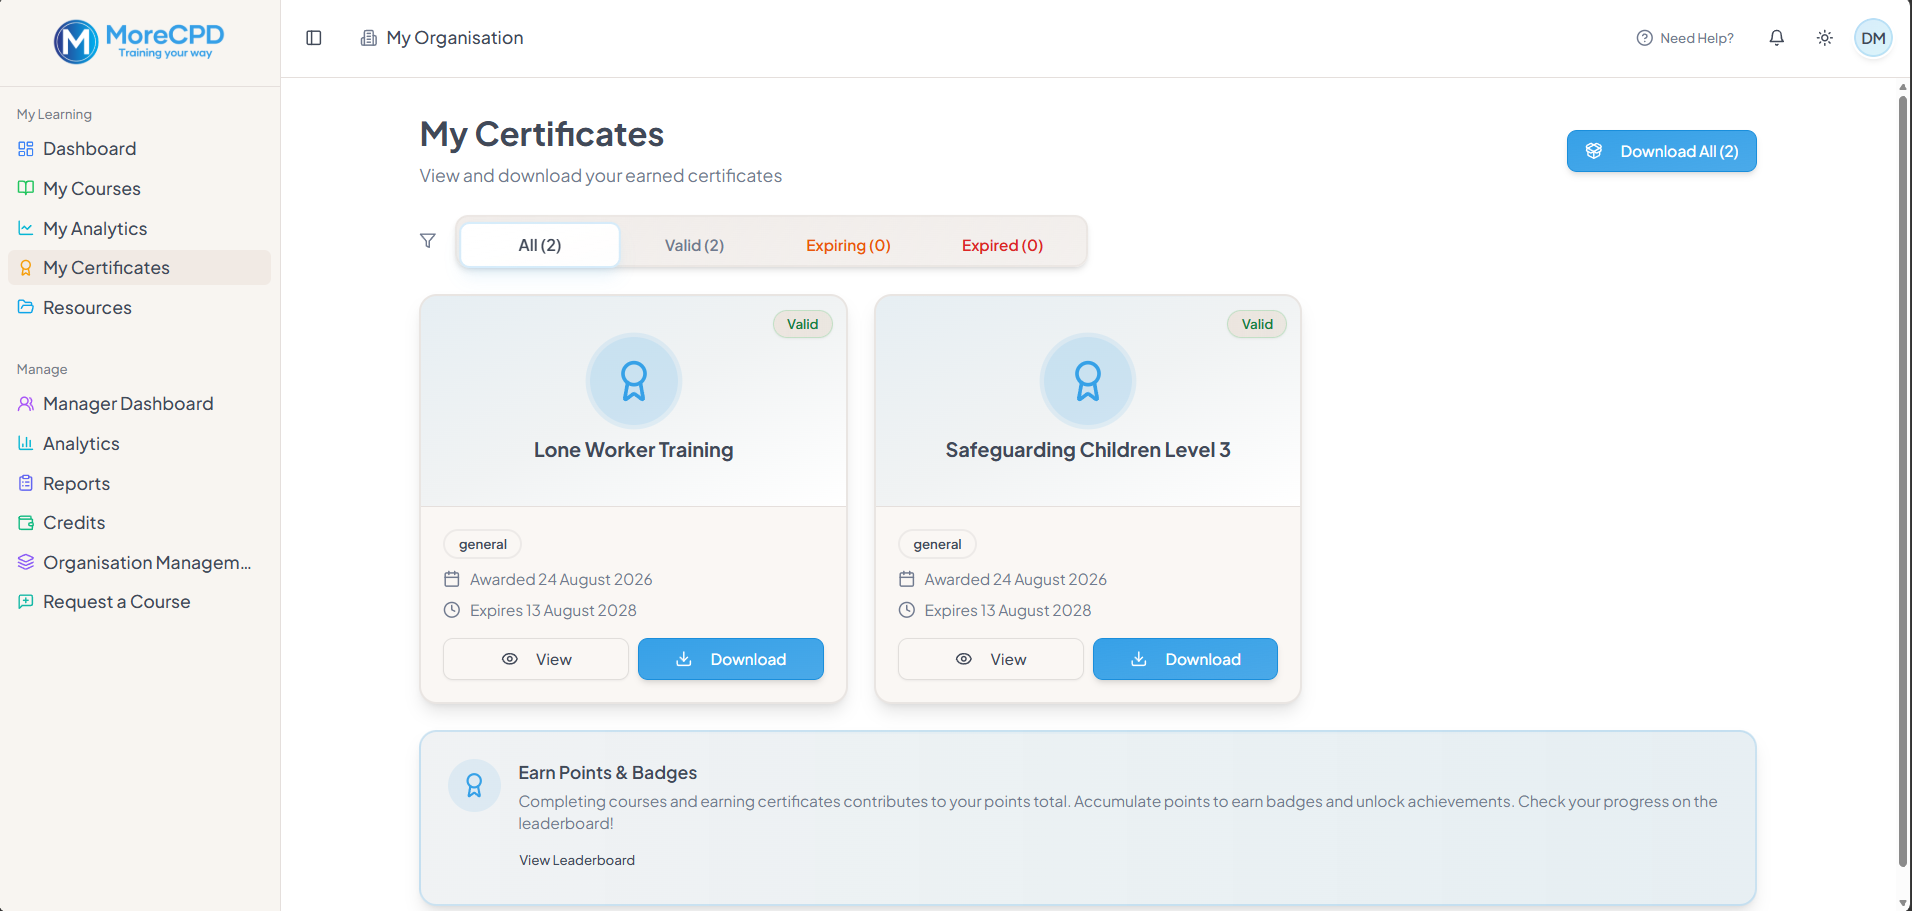Toggle the sidebar collapse icon
1912x911 pixels.
314,38
